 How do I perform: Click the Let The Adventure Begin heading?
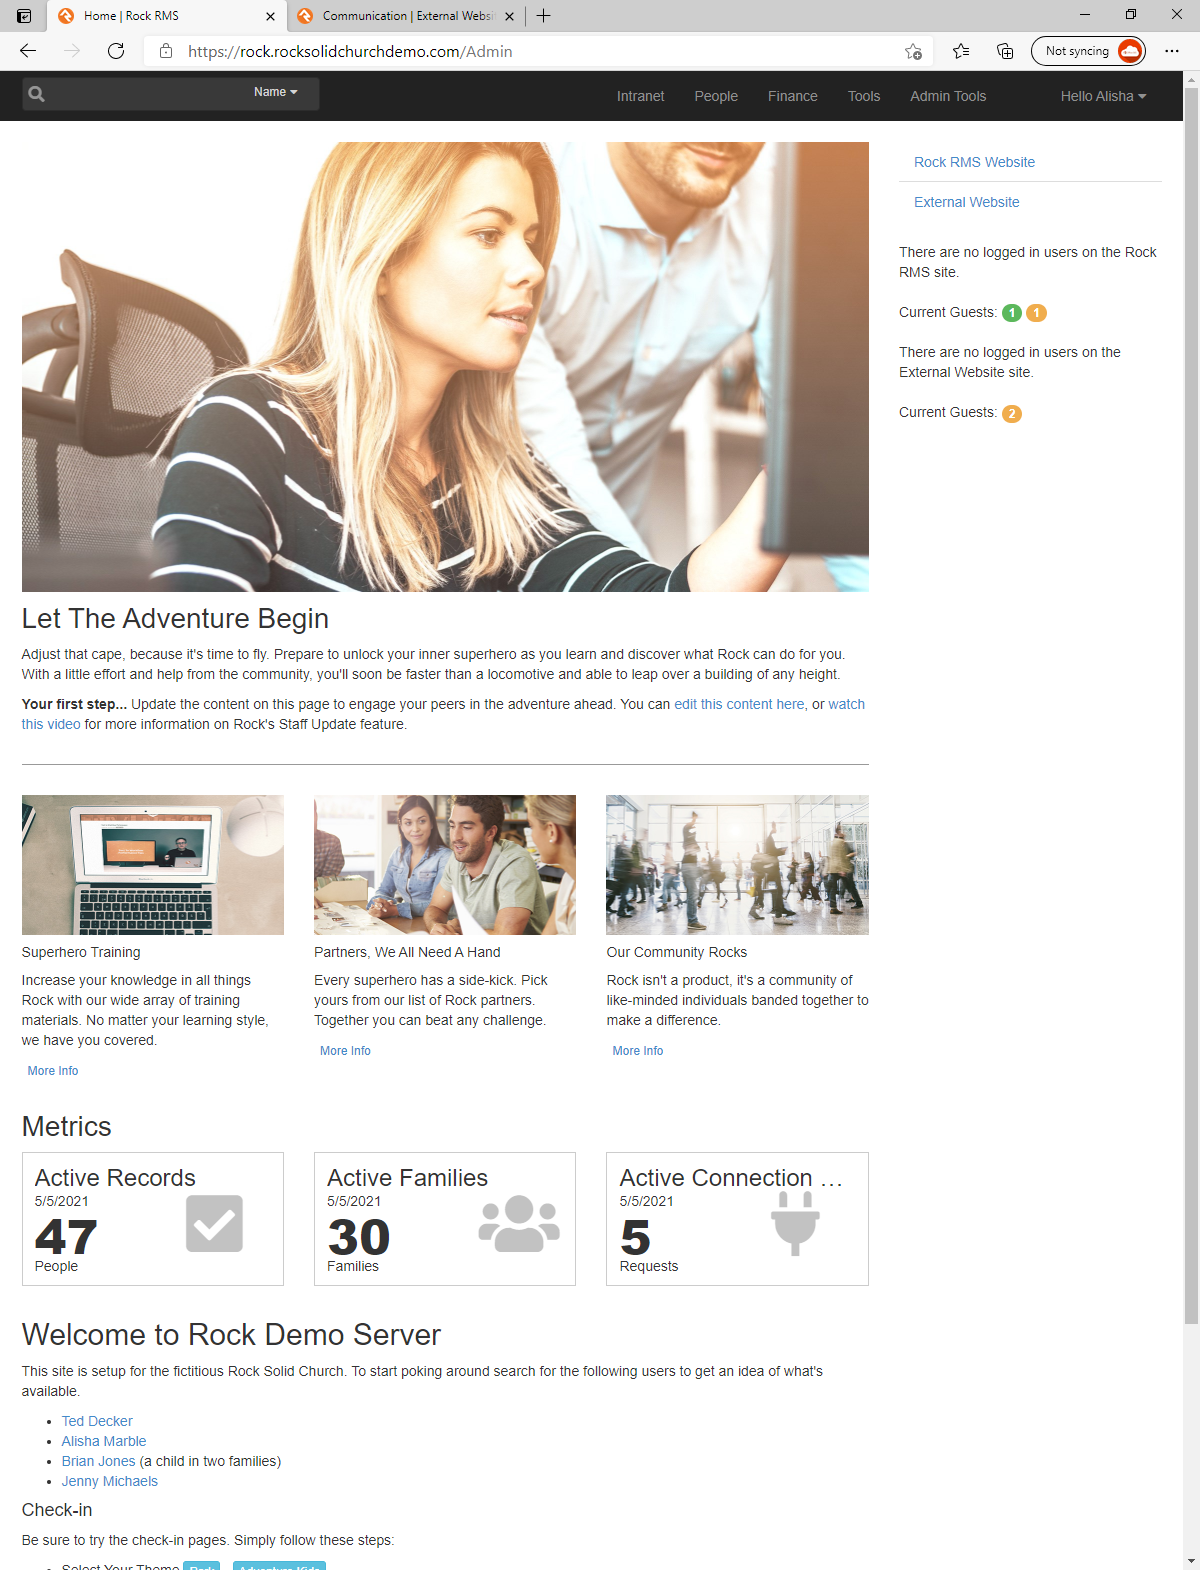tap(175, 619)
